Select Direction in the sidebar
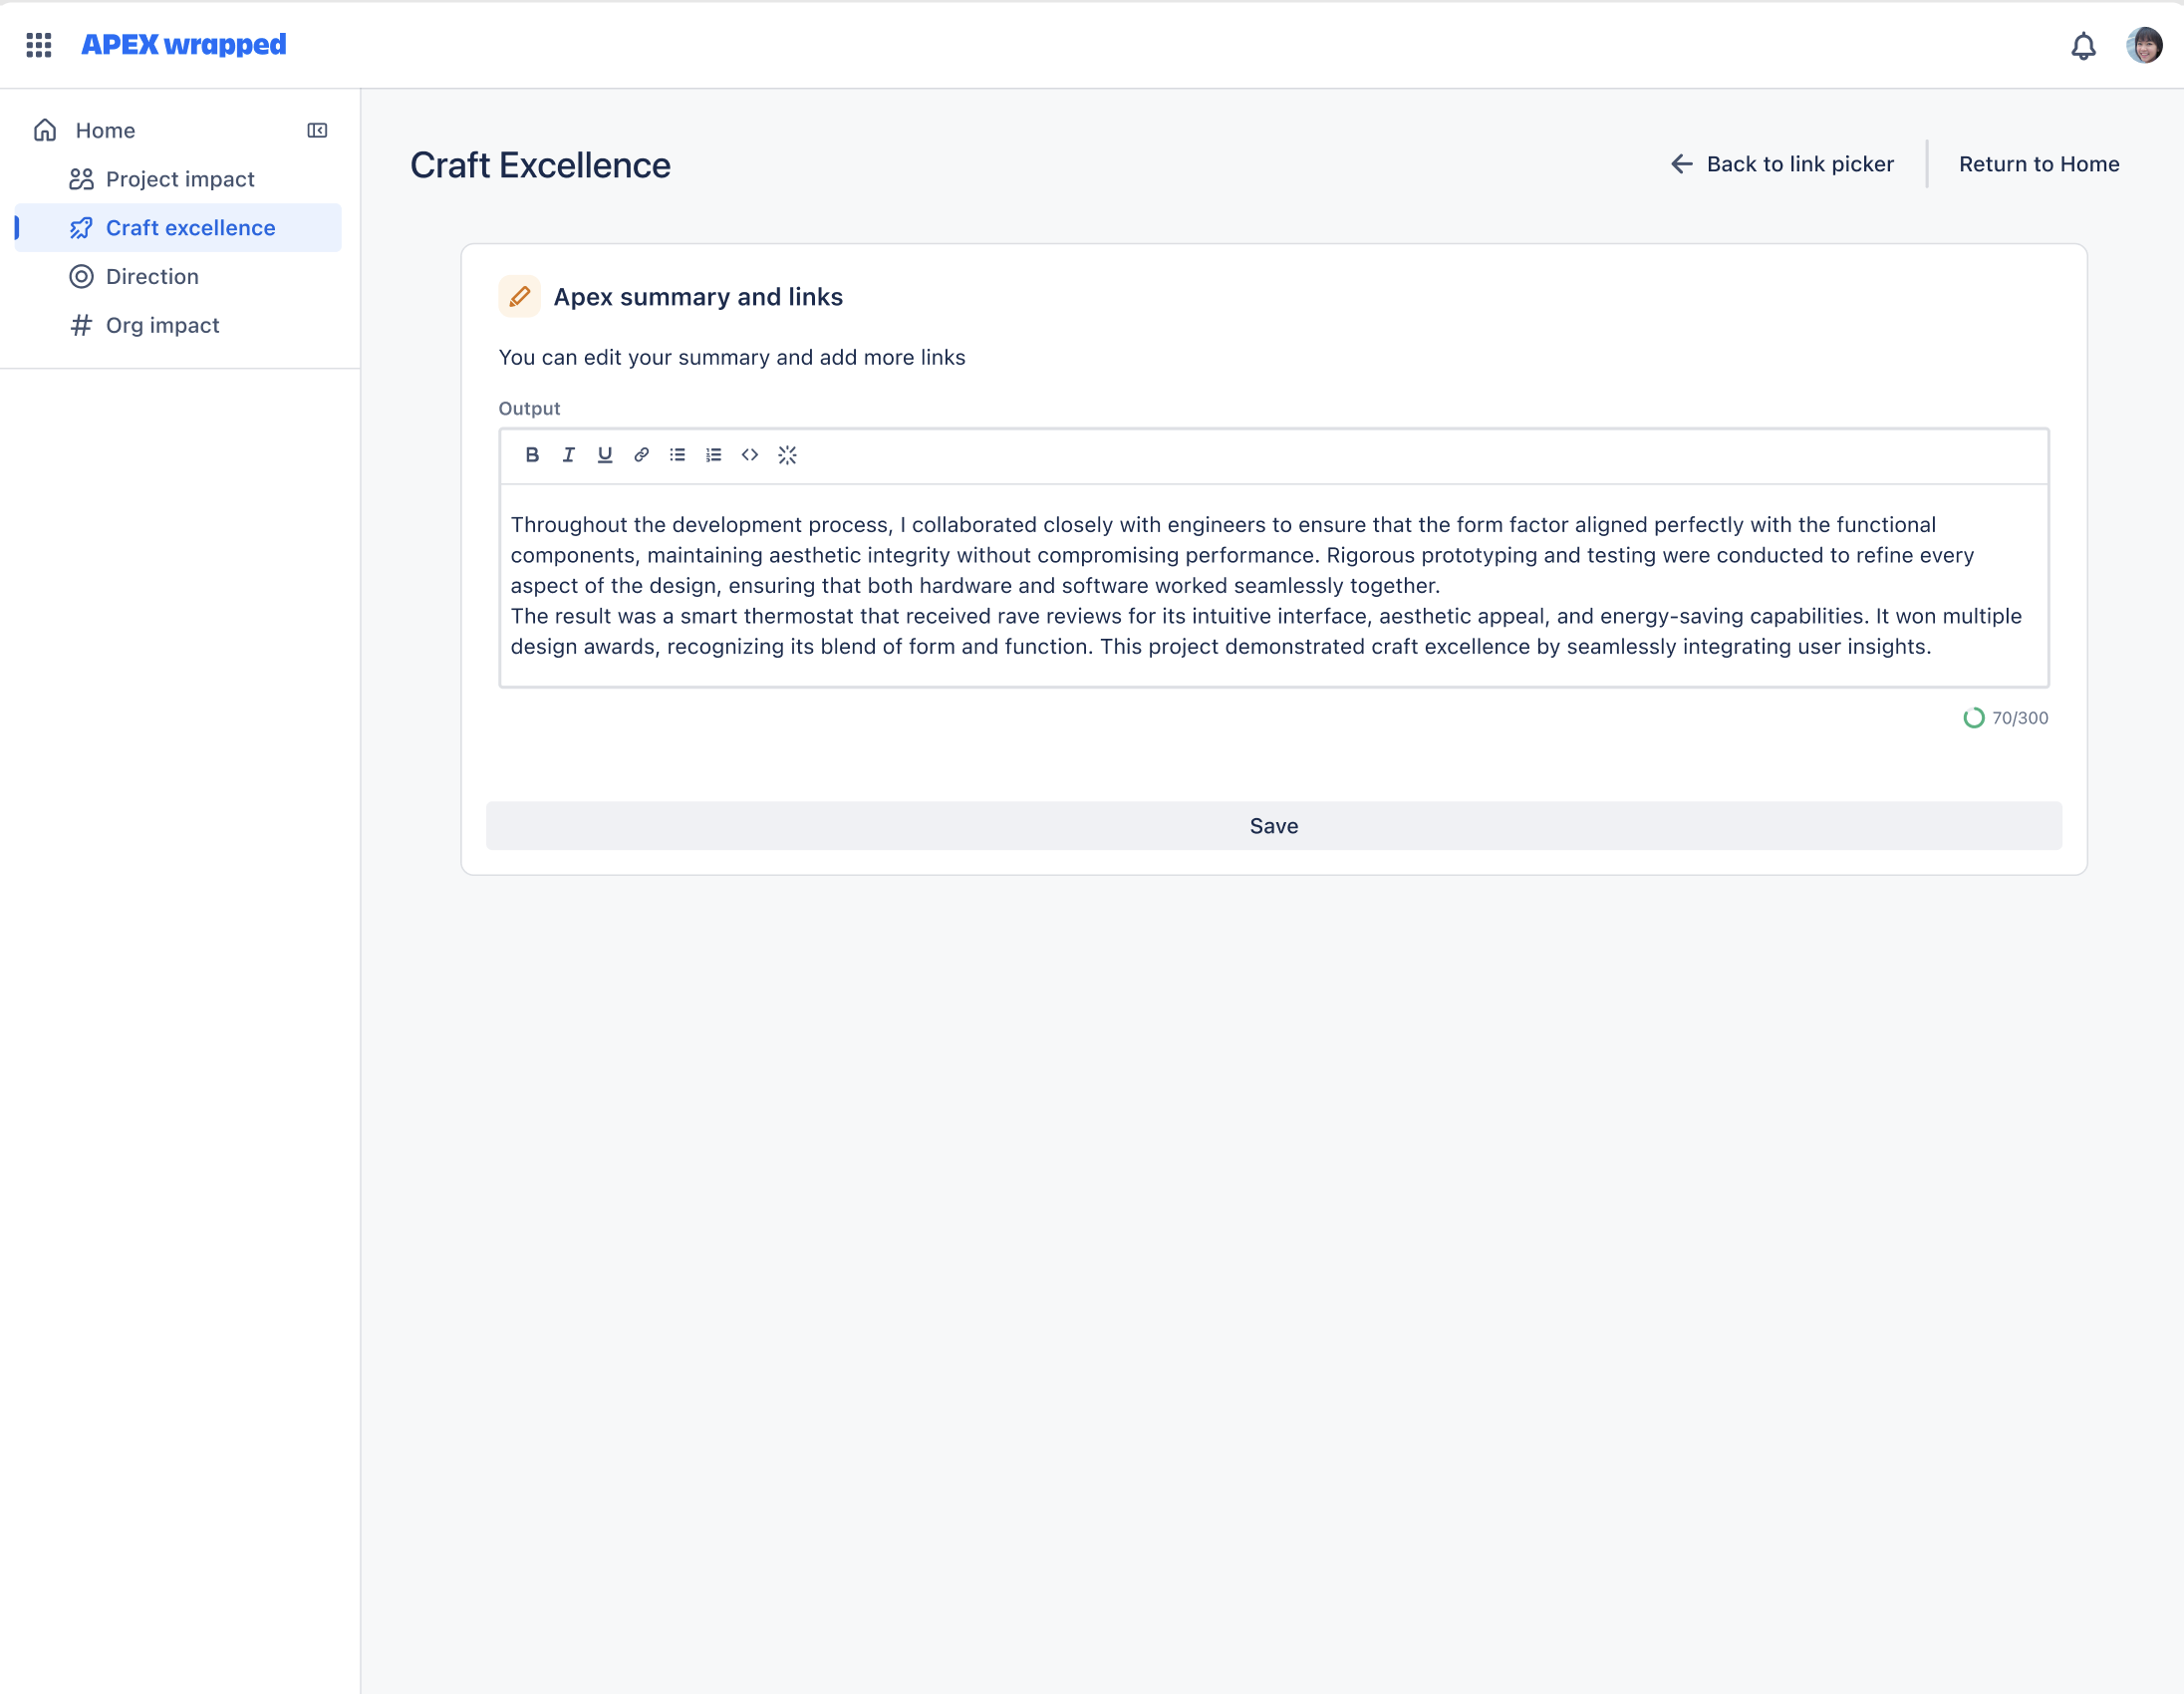This screenshot has width=2184, height=1694. 152,277
